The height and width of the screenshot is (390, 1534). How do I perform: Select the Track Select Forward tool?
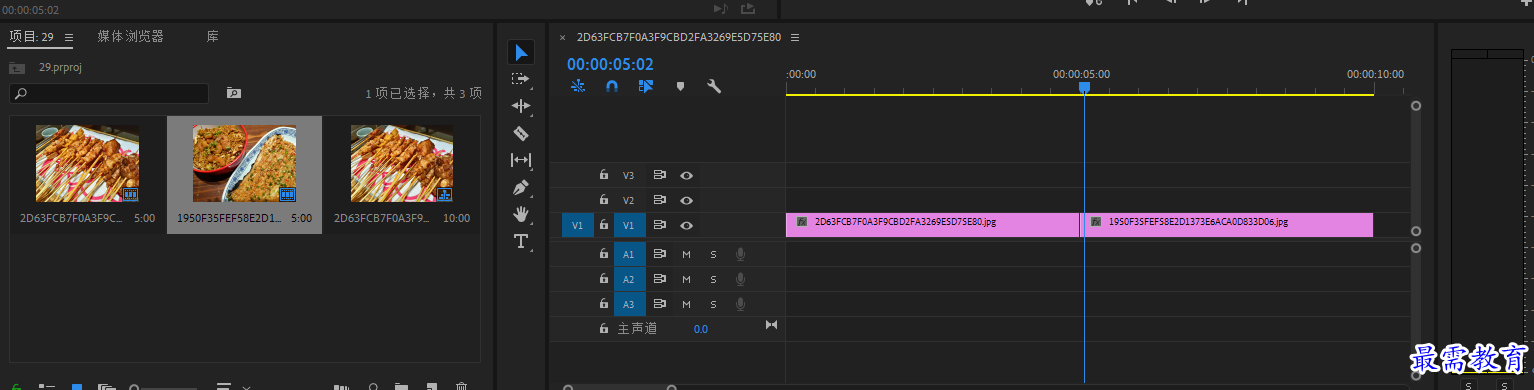tap(521, 79)
